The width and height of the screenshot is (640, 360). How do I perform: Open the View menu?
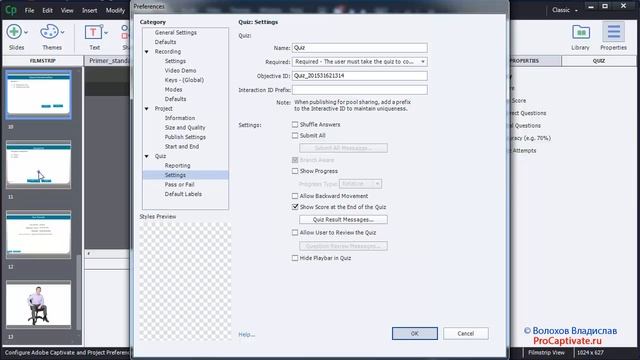(x=67, y=10)
